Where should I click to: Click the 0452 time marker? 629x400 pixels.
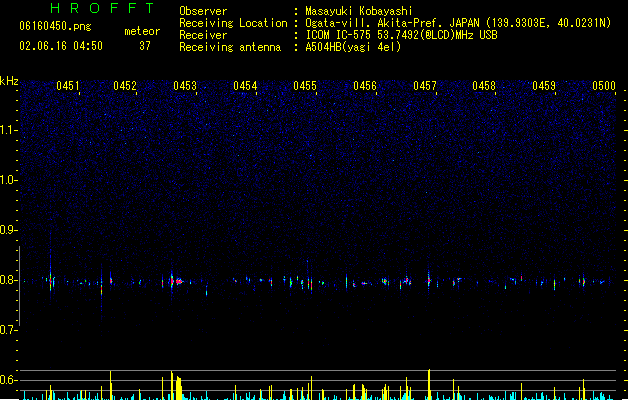[x=125, y=86]
